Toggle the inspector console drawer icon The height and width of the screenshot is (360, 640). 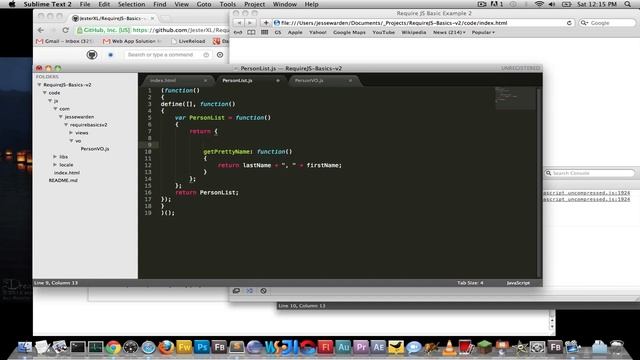[x=249, y=291]
